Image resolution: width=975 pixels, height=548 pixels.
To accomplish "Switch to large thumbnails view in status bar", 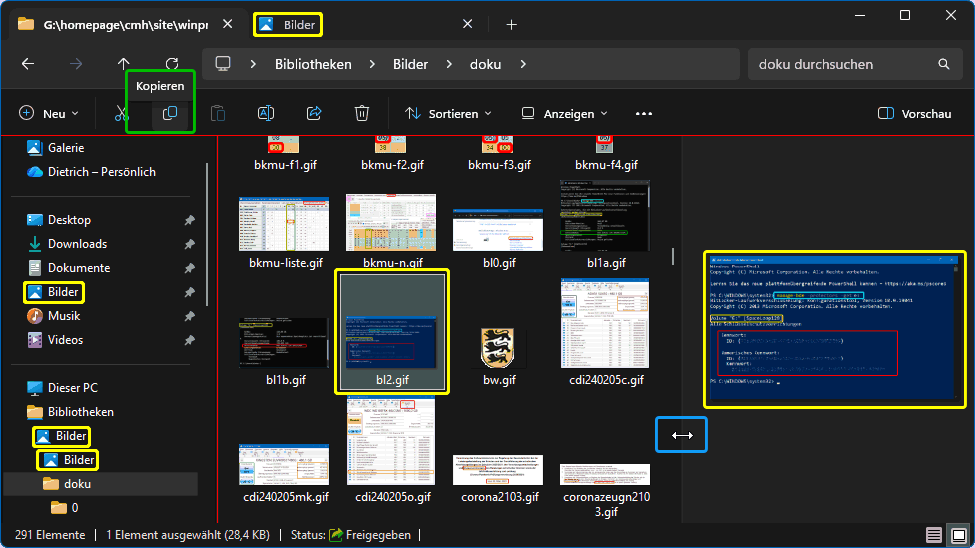I will point(957,535).
